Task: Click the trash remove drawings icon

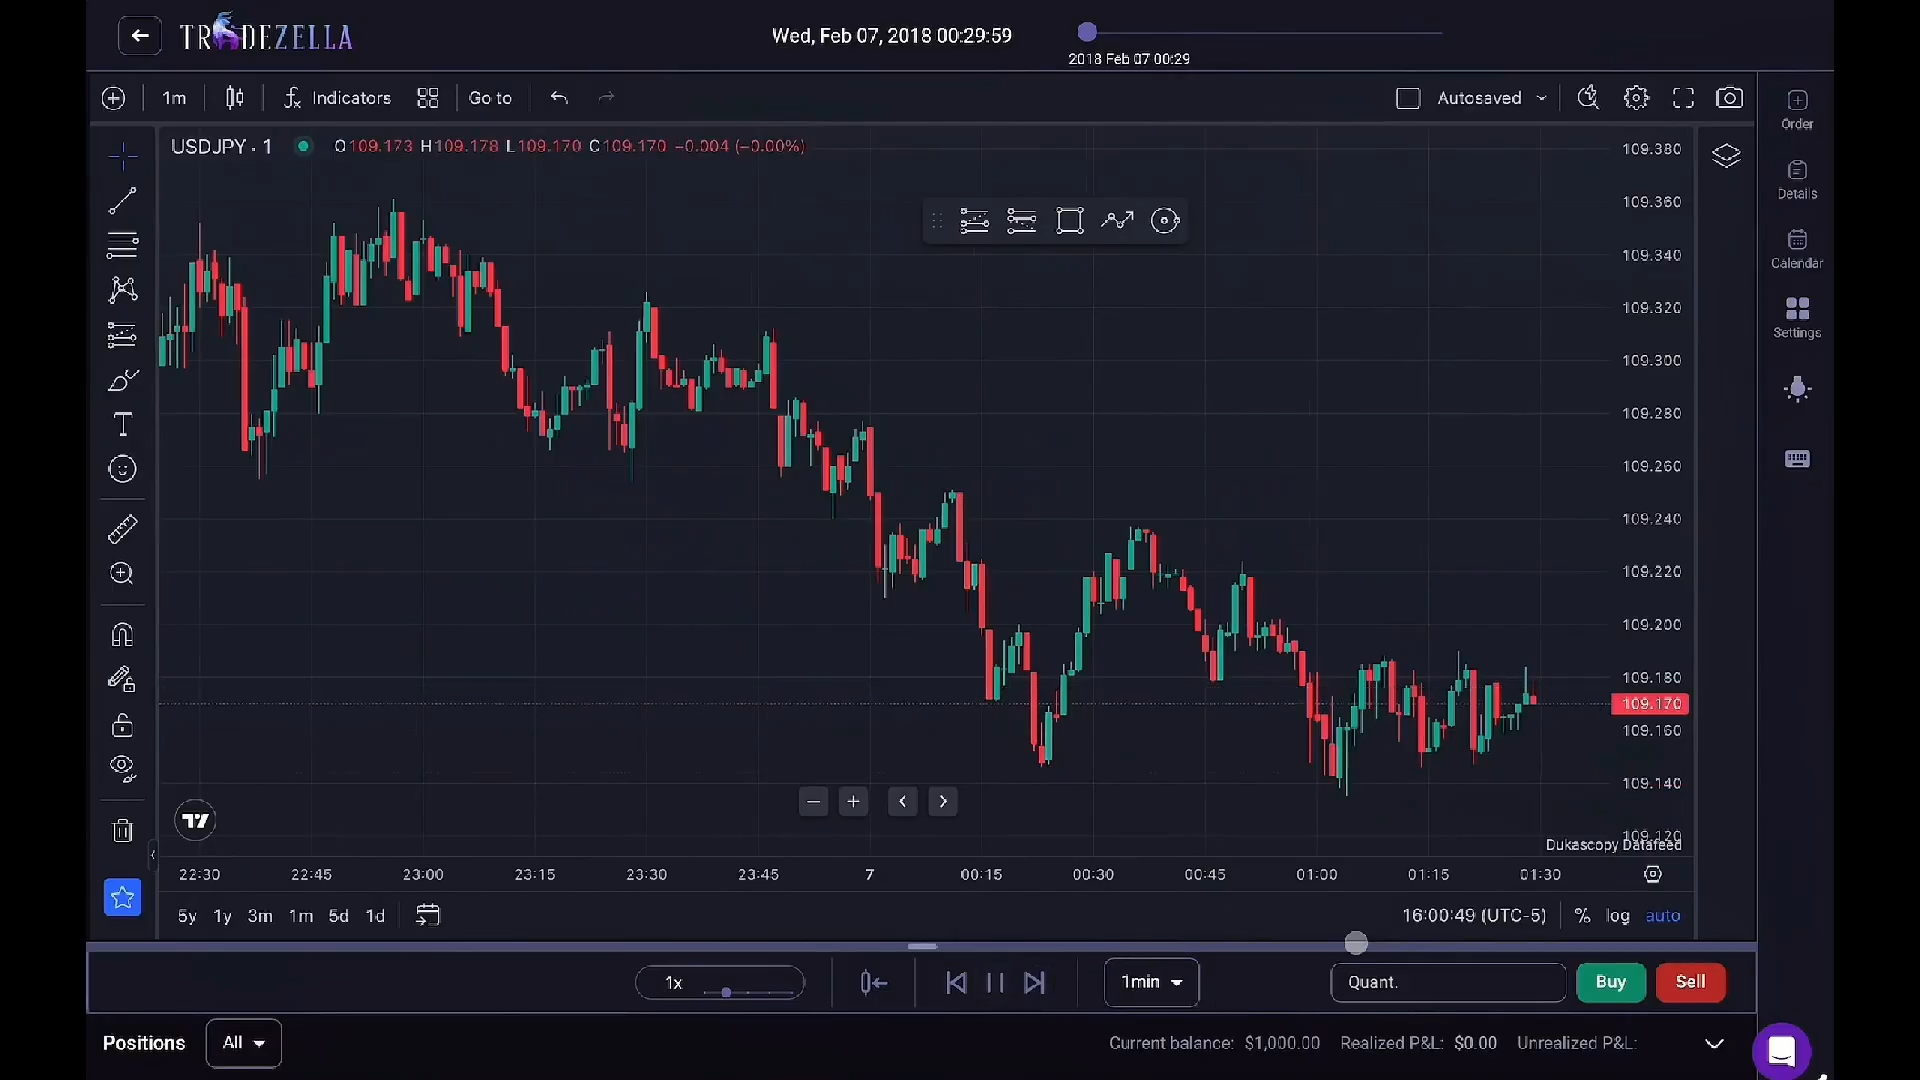Action: [122, 831]
